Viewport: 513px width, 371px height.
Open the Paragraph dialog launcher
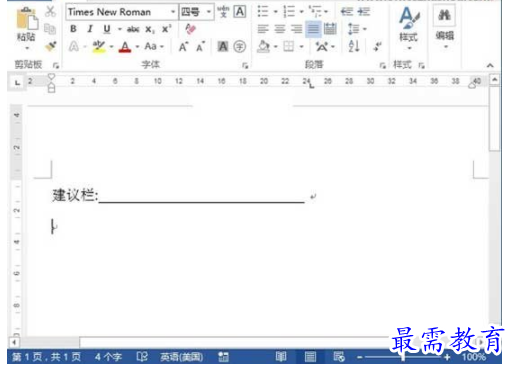click(x=383, y=66)
